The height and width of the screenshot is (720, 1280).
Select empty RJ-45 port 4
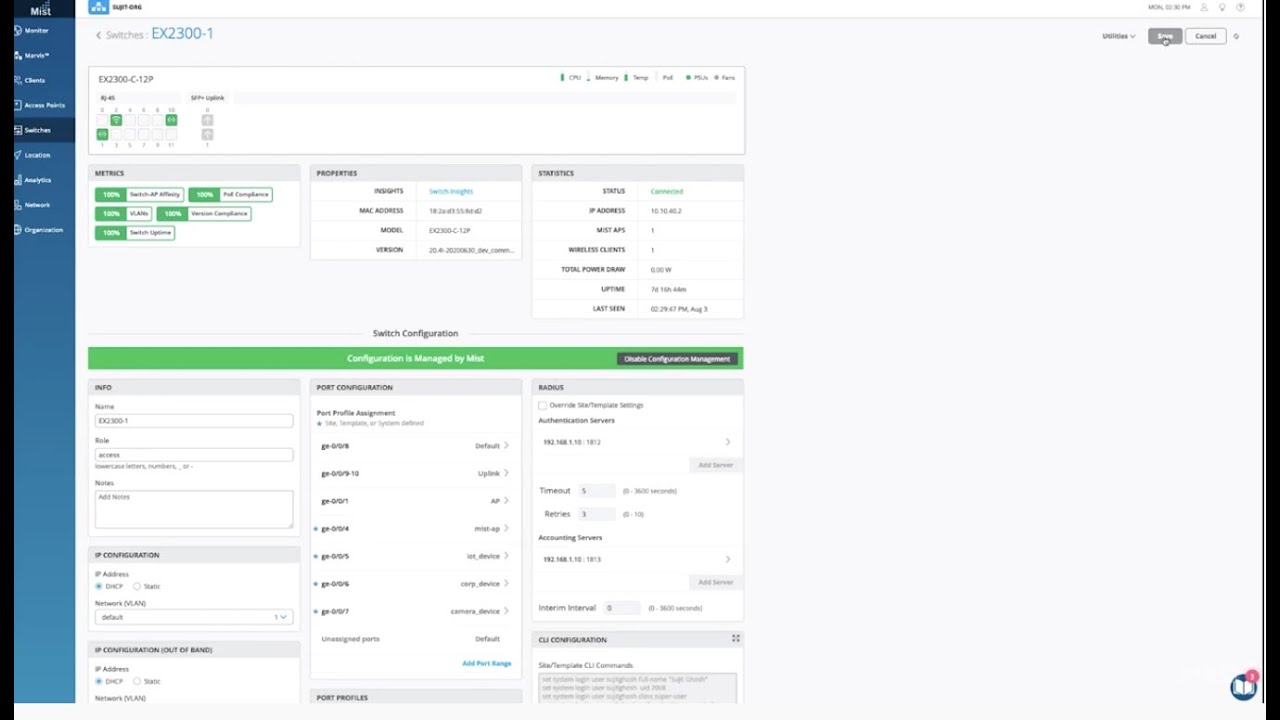(x=130, y=120)
